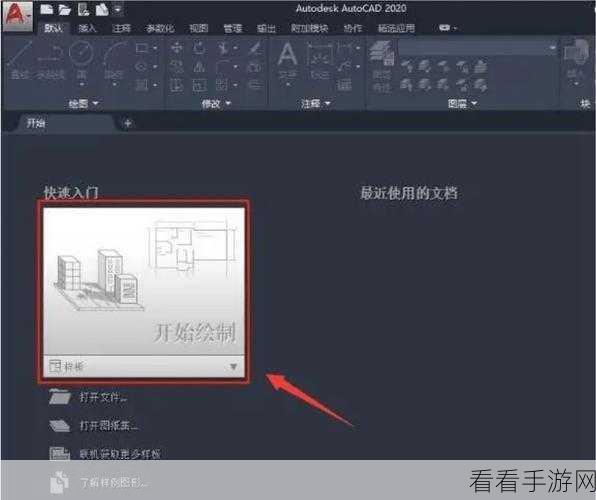Screen dimensions: 596x500
Task: Click Open folder icon in quick access toolbar
Action: point(65,10)
